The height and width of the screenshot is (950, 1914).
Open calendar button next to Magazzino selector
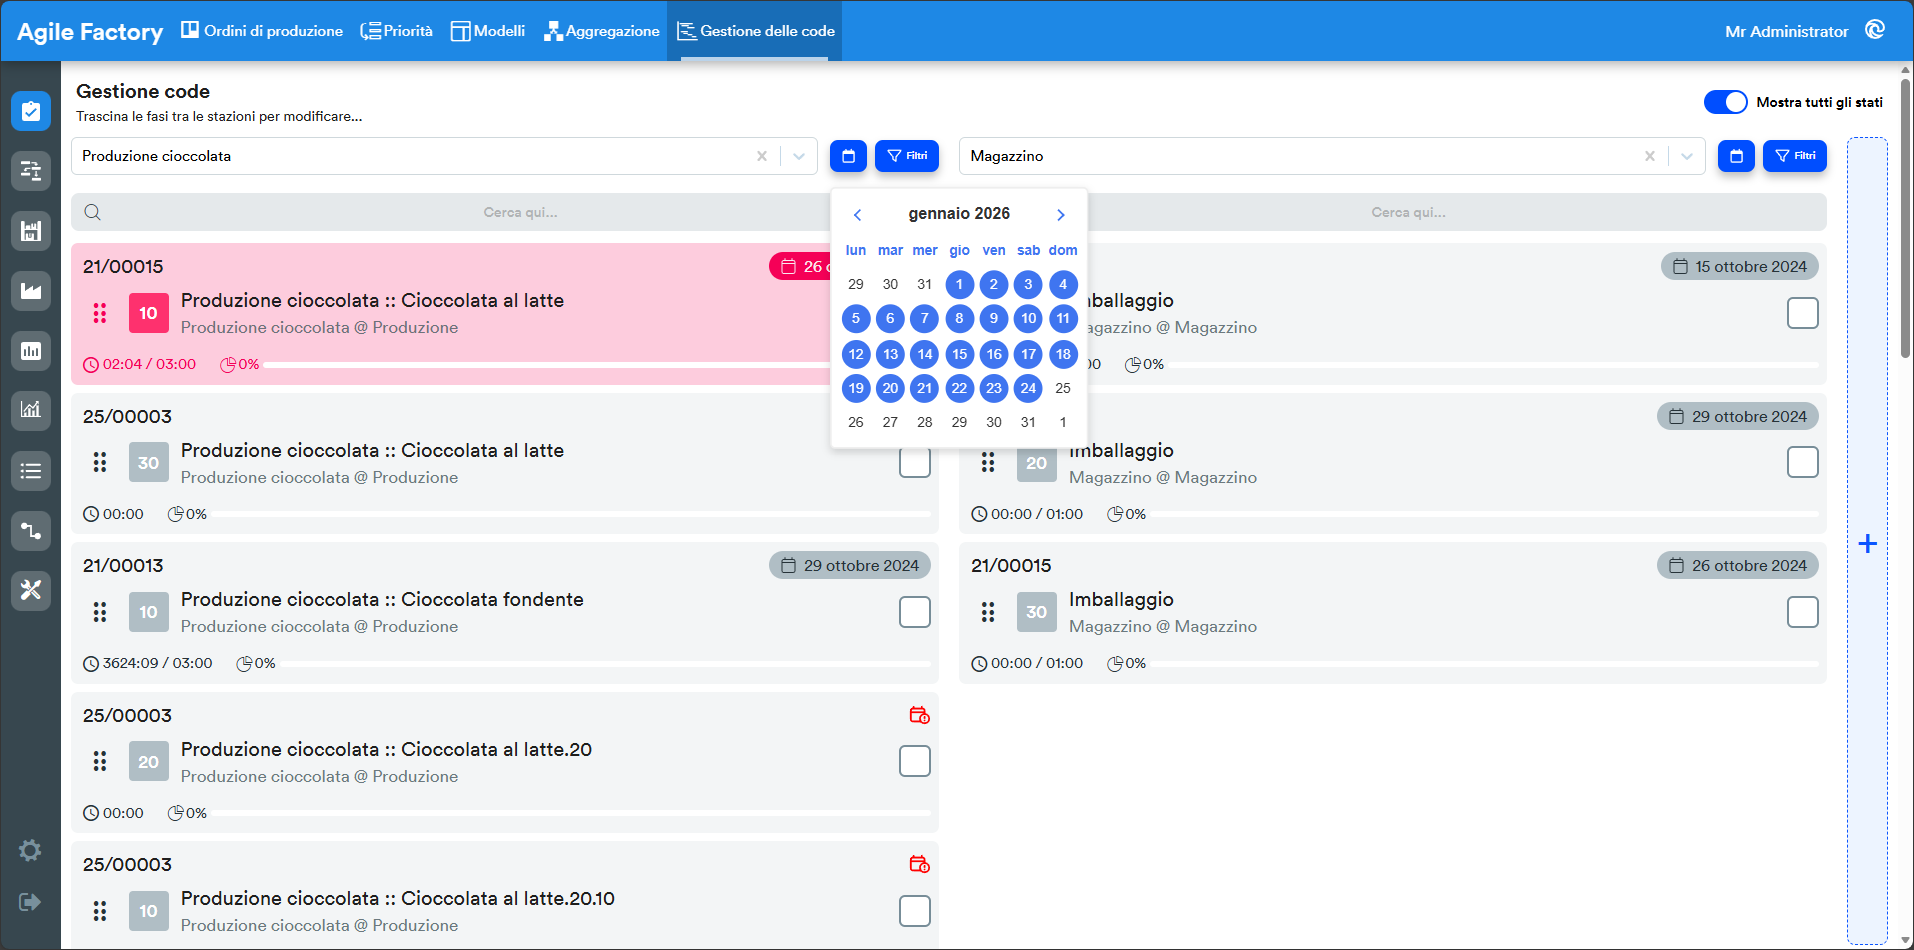coord(1736,156)
